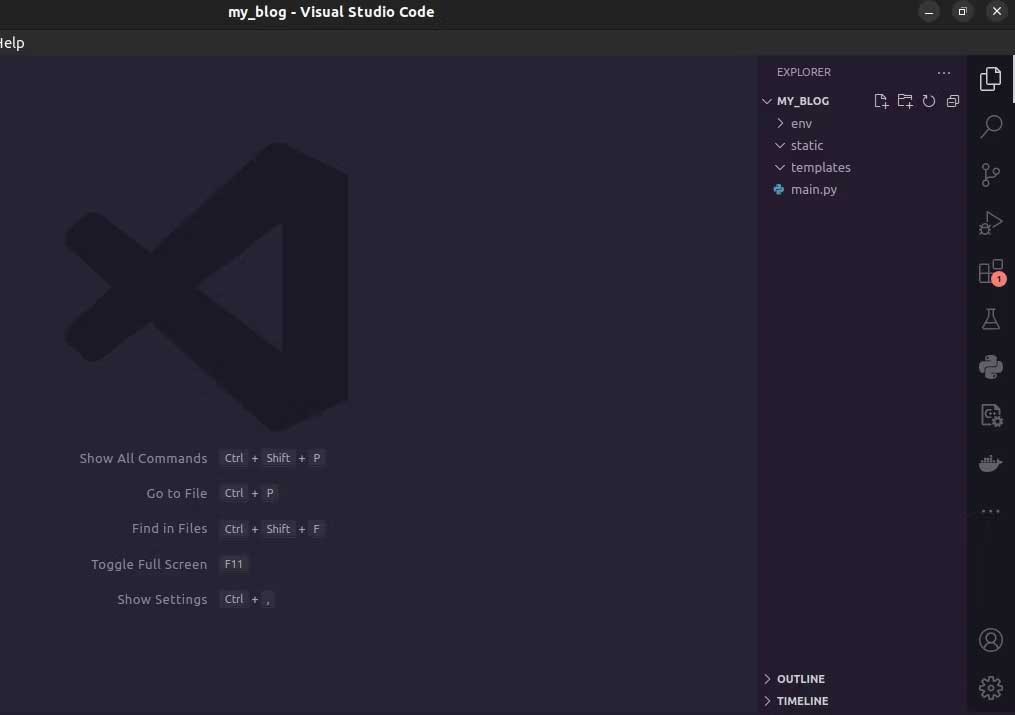1015x715 pixels.
Task: Open the Explorer views More Actions menu
Action: coord(943,72)
